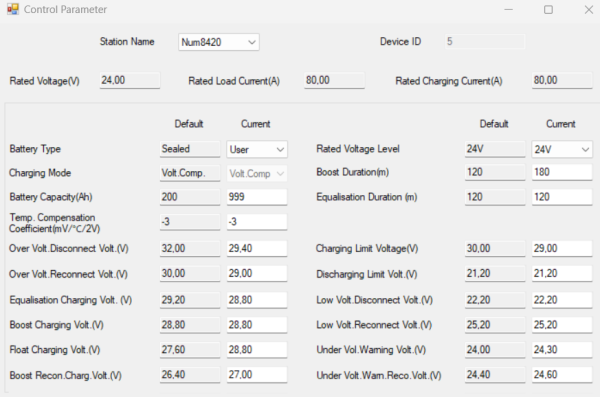This screenshot has width=600, height=397.
Task: Click Charging Mode Default value Volt.Comp.
Action: click(190, 173)
